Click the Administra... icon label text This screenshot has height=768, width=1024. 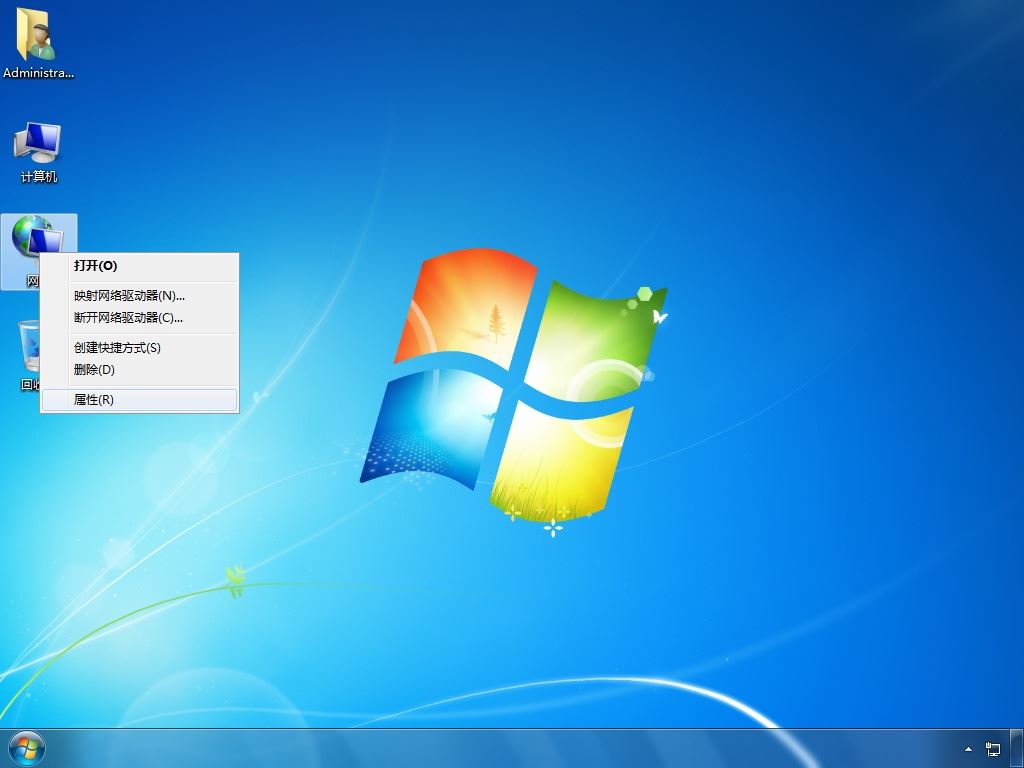click(x=39, y=73)
